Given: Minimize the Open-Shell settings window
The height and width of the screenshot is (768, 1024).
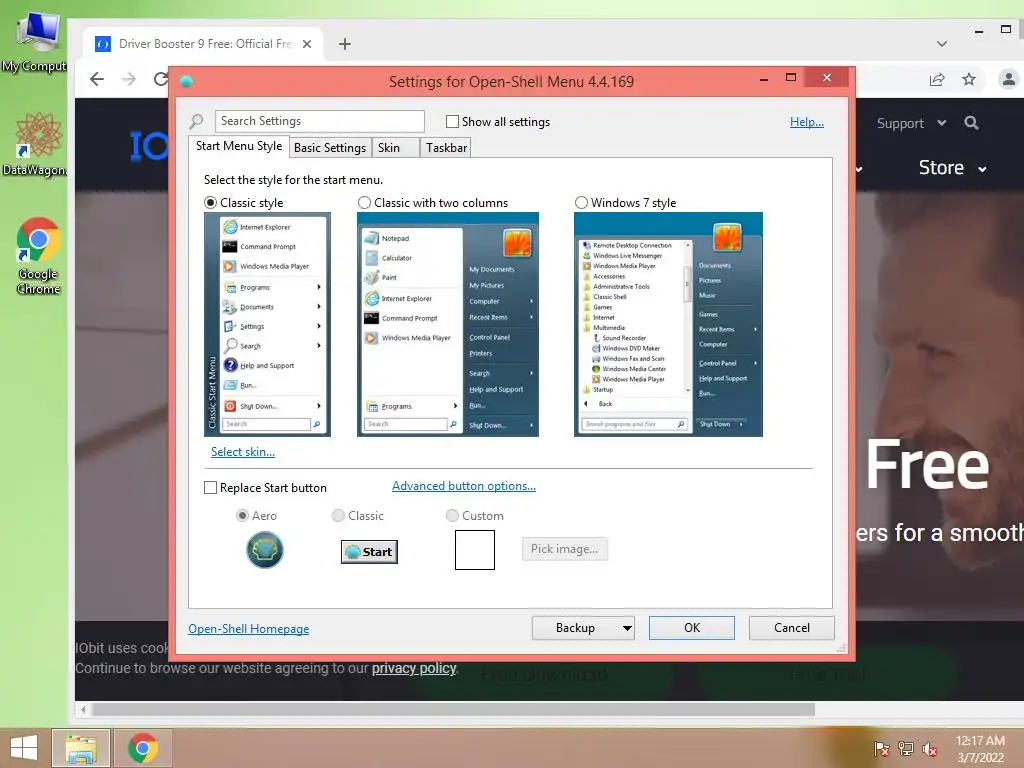Looking at the screenshot, I should pos(763,79).
